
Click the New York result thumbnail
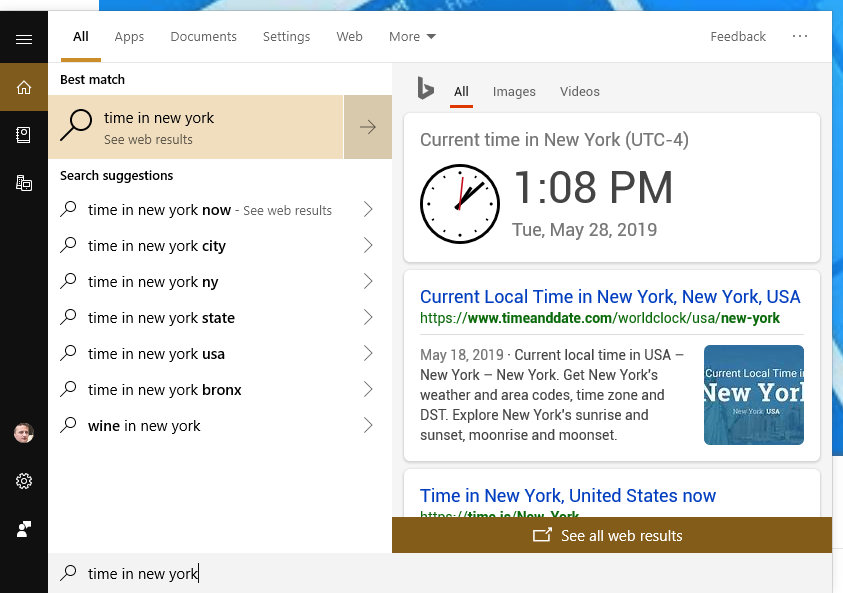click(x=754, y=395)
